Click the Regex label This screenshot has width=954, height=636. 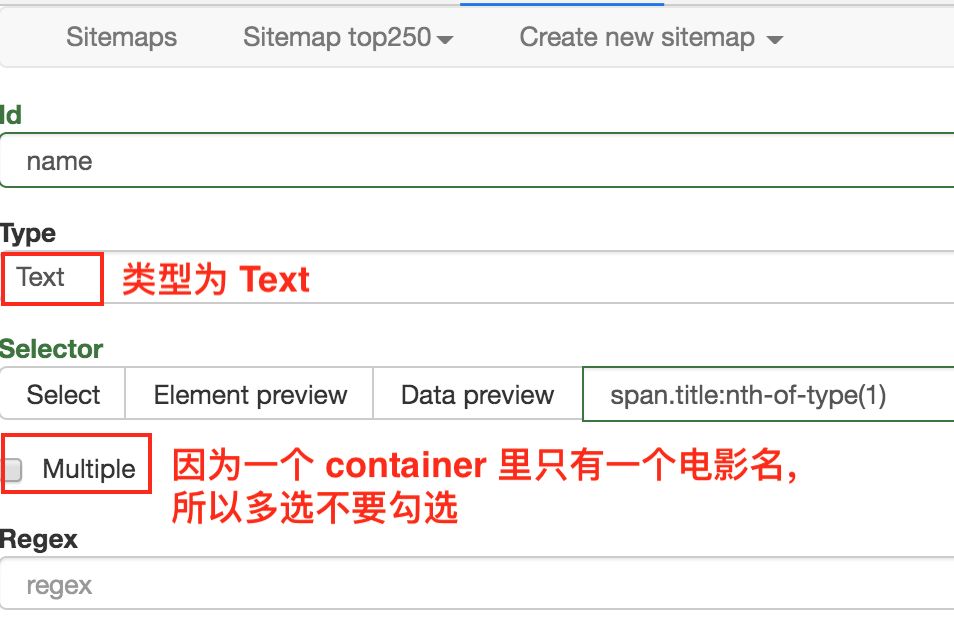pos(39,539)
